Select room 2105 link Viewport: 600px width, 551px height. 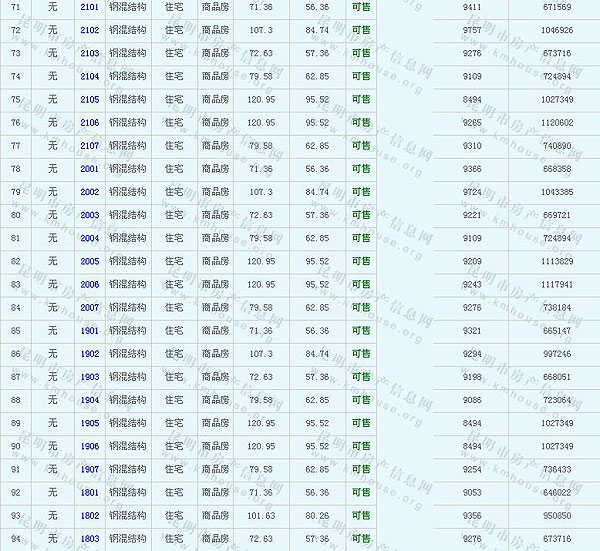tap(89, 99)
